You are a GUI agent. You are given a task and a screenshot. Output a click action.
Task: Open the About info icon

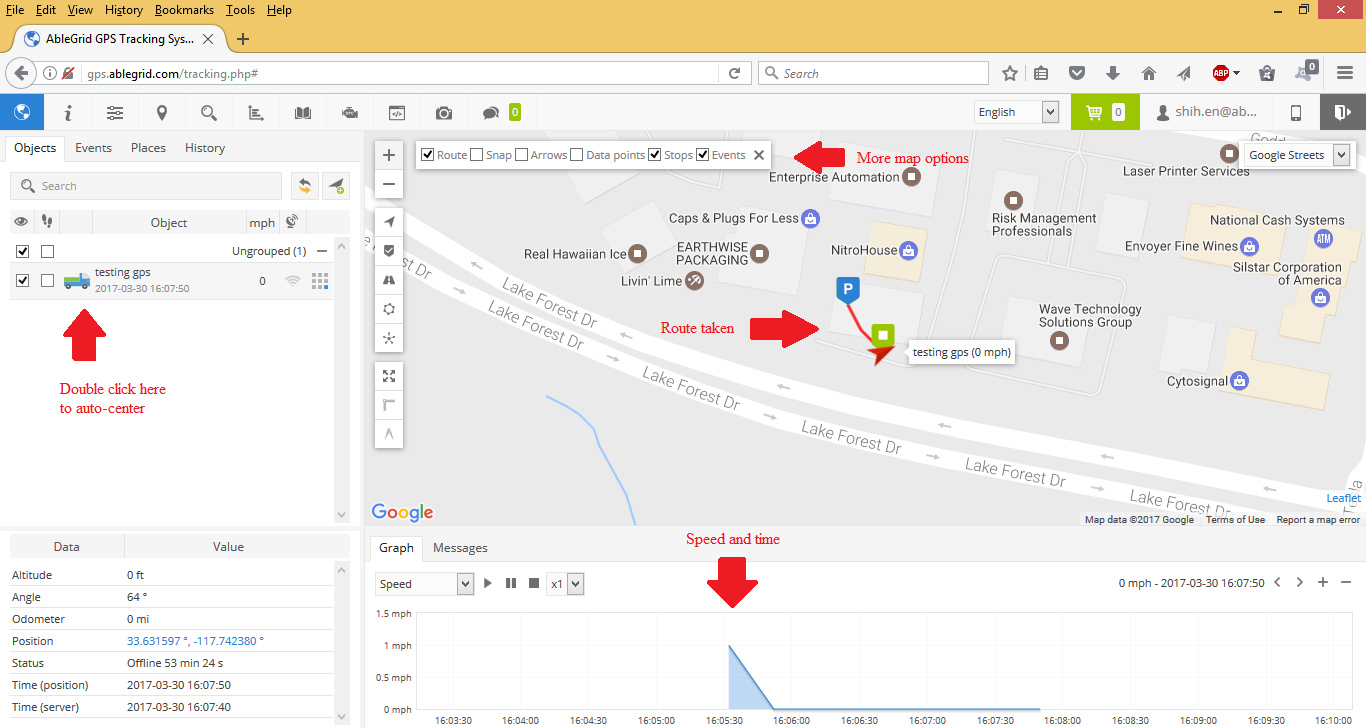click(x=68, y=113)
